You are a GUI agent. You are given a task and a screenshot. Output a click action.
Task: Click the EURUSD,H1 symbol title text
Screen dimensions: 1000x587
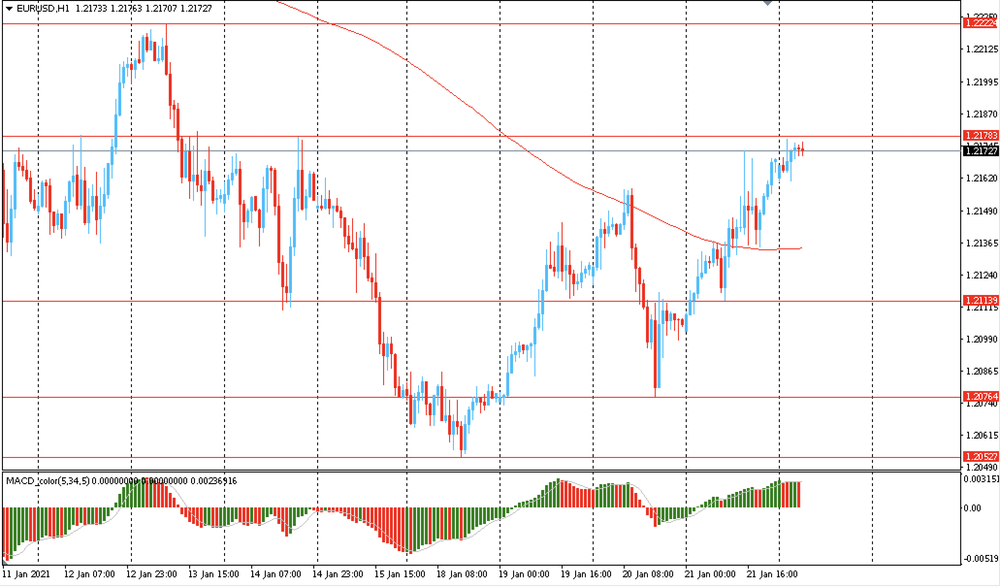44,9
